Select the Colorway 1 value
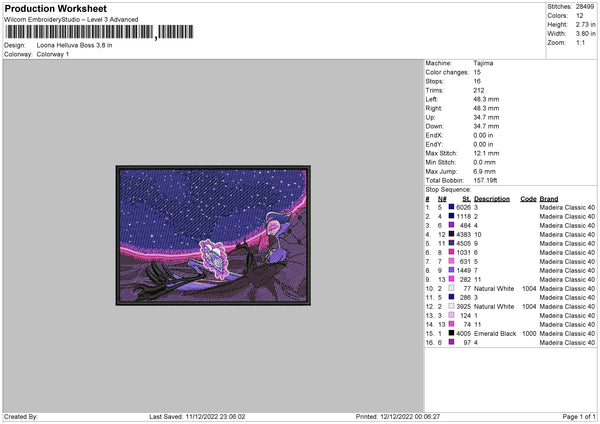This screenshot has height=424, width=600. point(53,54)
